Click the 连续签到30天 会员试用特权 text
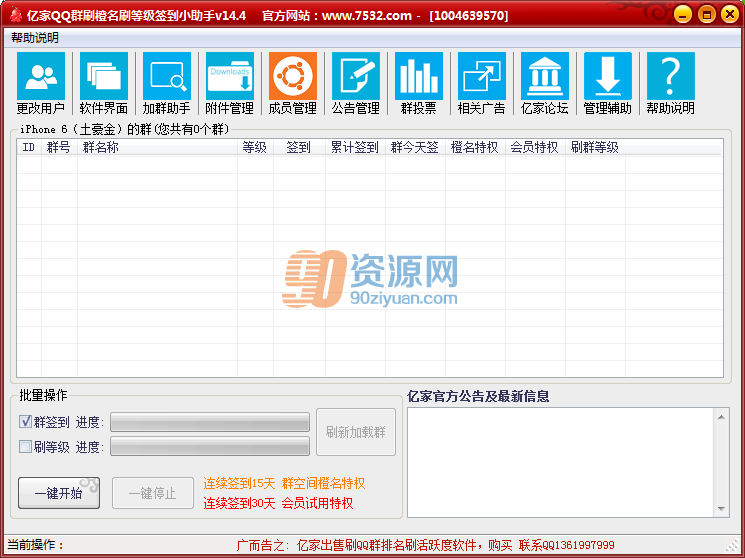The image size is (745, 558). [278, 503]
